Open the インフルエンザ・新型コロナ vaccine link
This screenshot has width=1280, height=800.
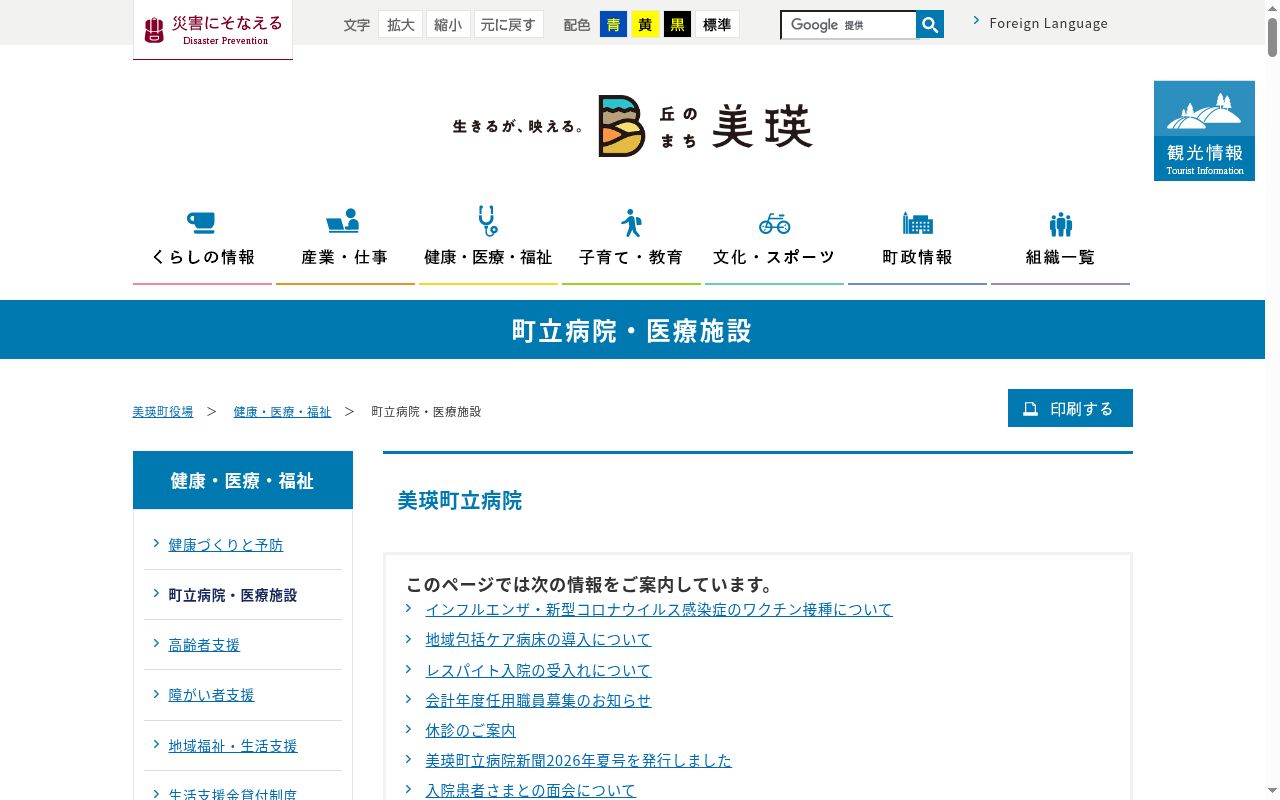(x=659, y=609)
